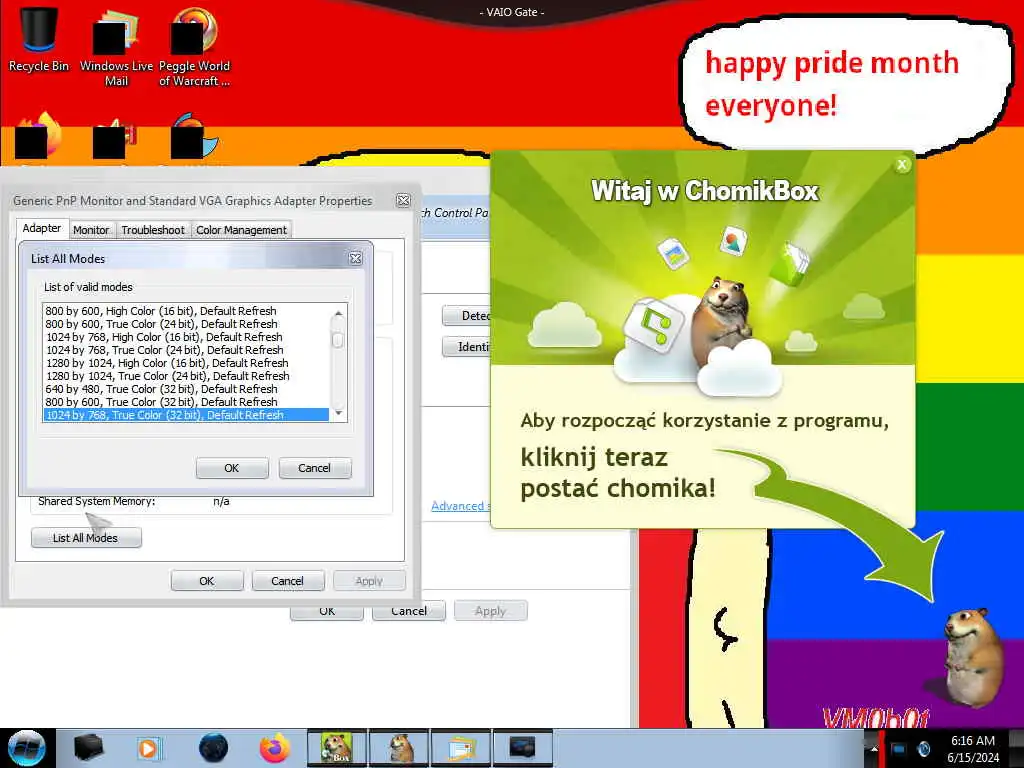Click the monitor icon in system tray
This screenshot has width=1024, height=768.
click(899, 749)
